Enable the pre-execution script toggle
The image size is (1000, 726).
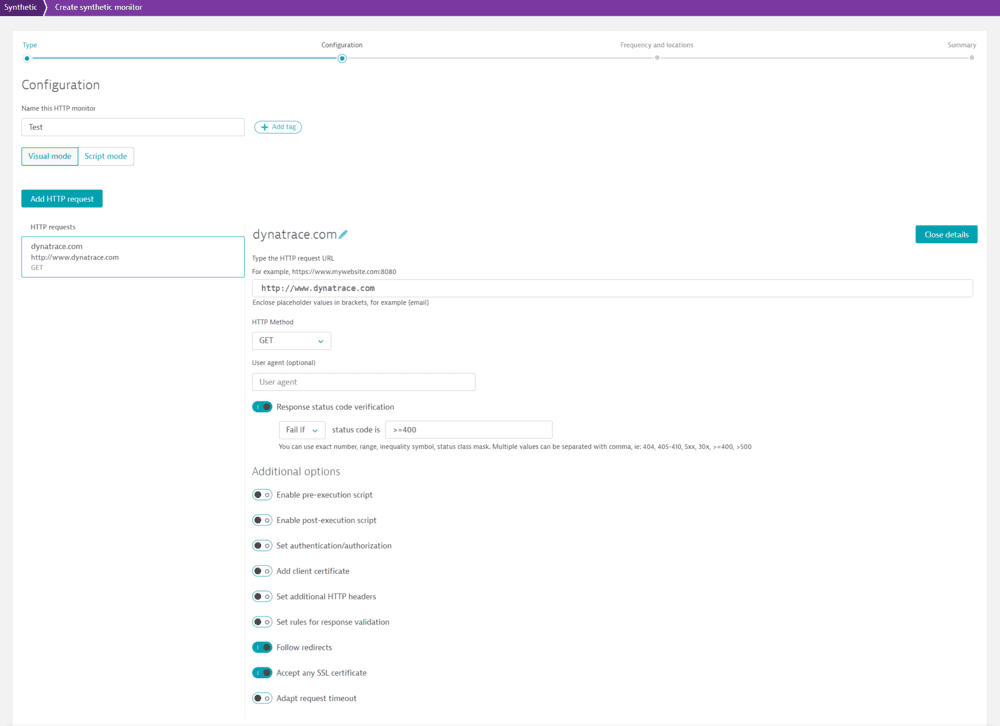(262, 494)
